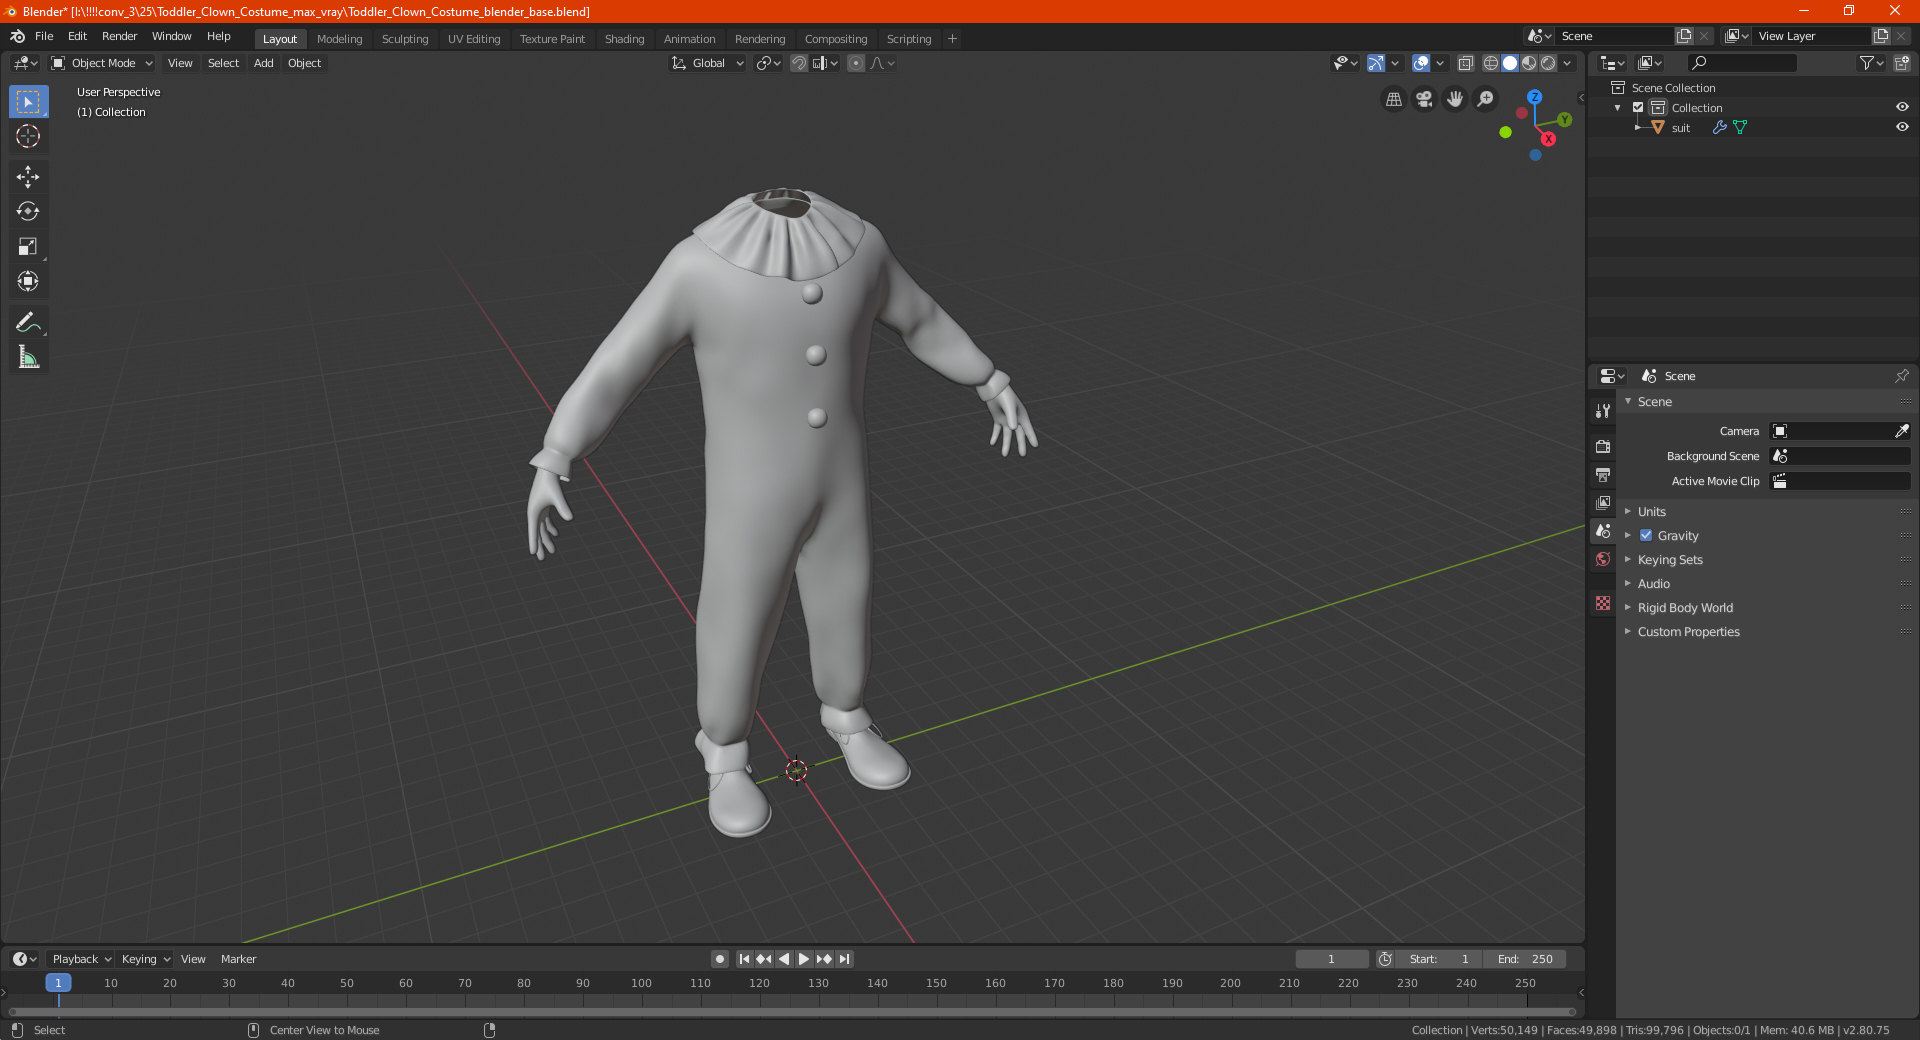
Task: Expand the suit object tree row
Action: click(x=1638, y=127)
